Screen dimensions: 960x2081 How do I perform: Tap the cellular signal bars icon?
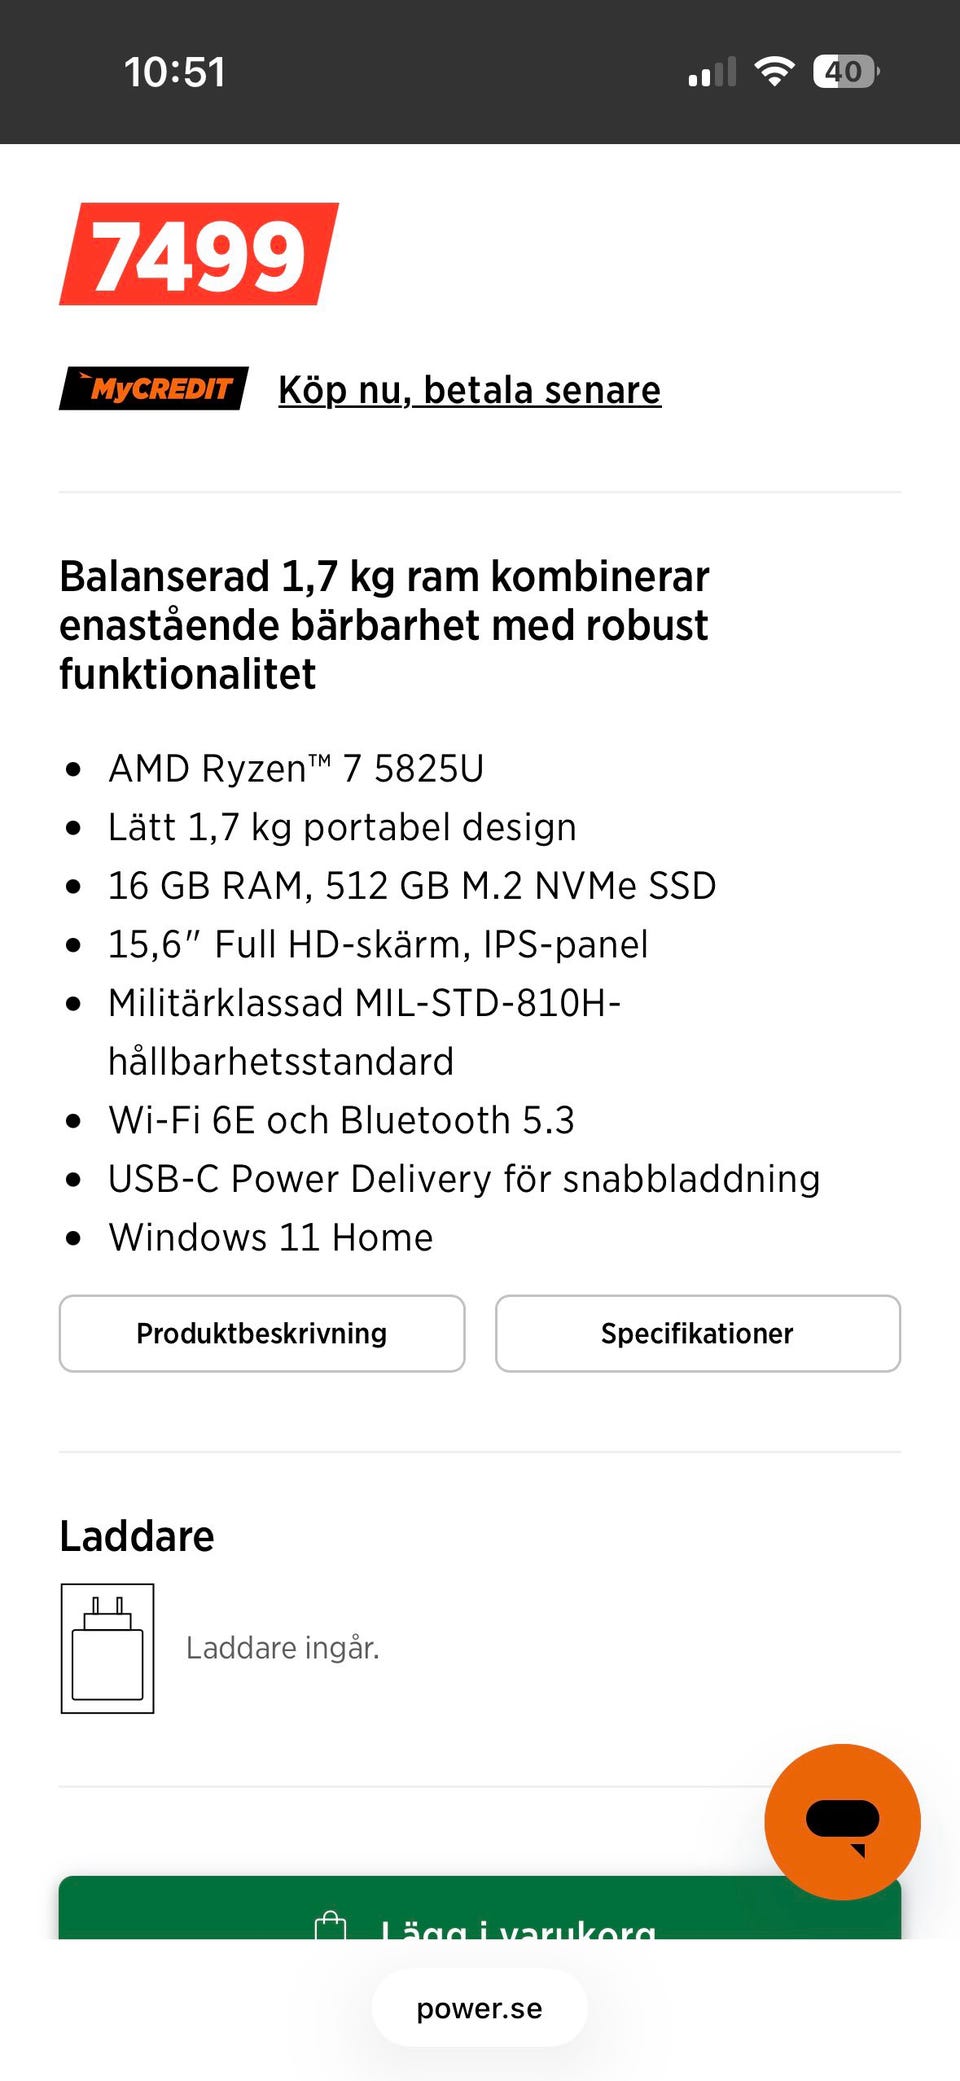point(712,72)
